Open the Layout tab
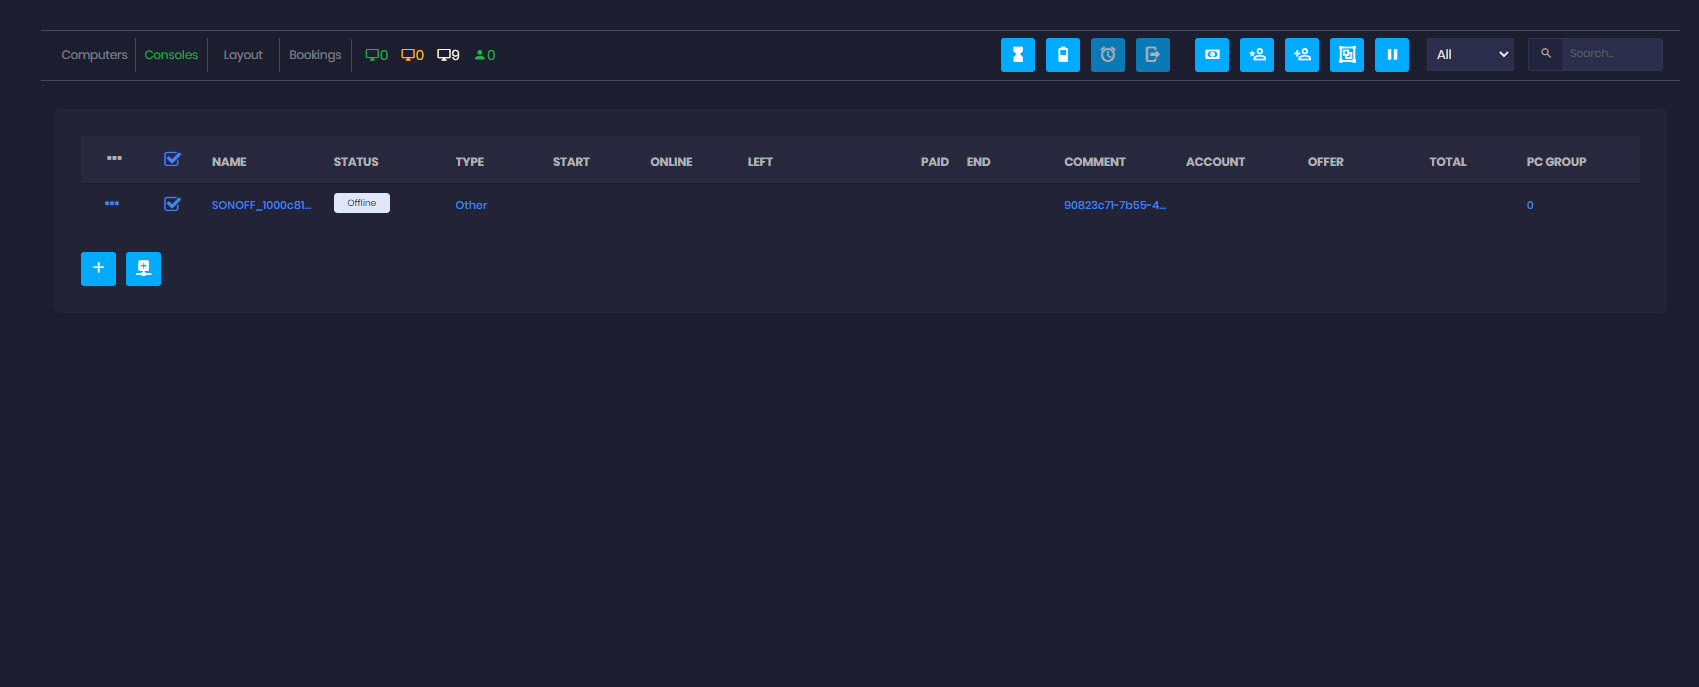The height and width of the screenshot is (687, 1699). [x=243, y=55]
